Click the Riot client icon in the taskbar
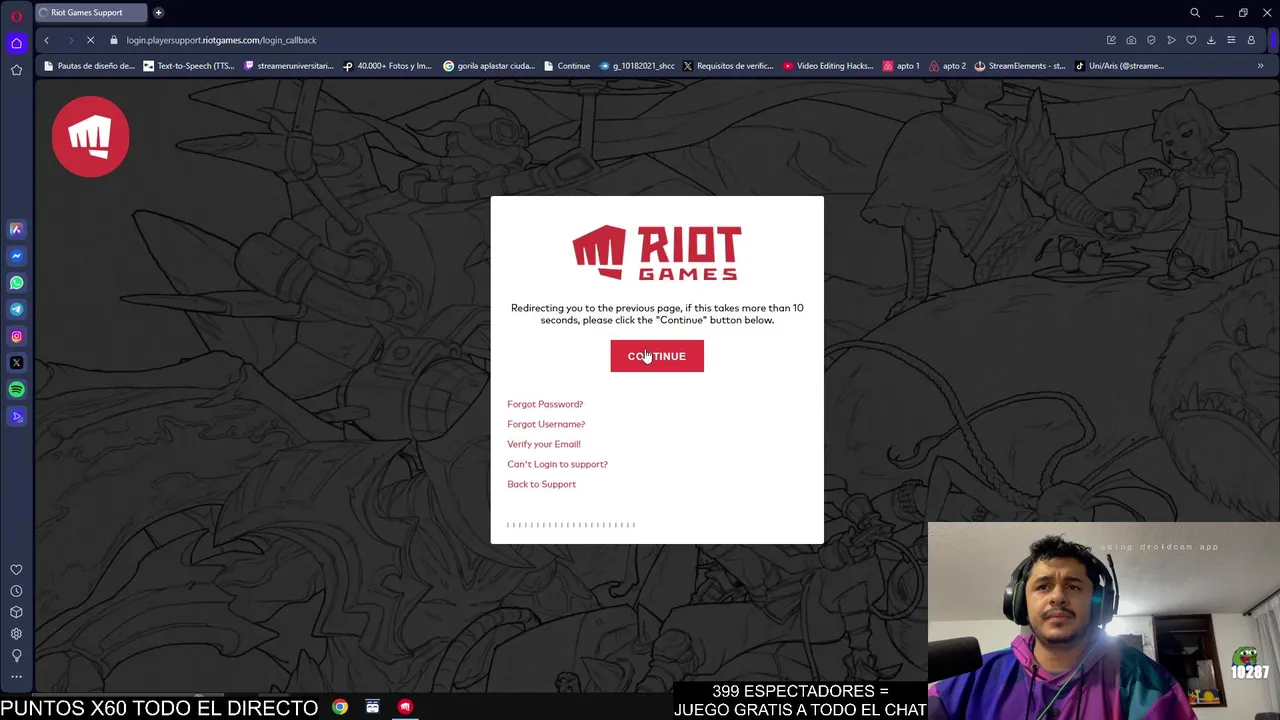Image resolution: width=1280 pixels, height=720 pixels. coord(405,707)
